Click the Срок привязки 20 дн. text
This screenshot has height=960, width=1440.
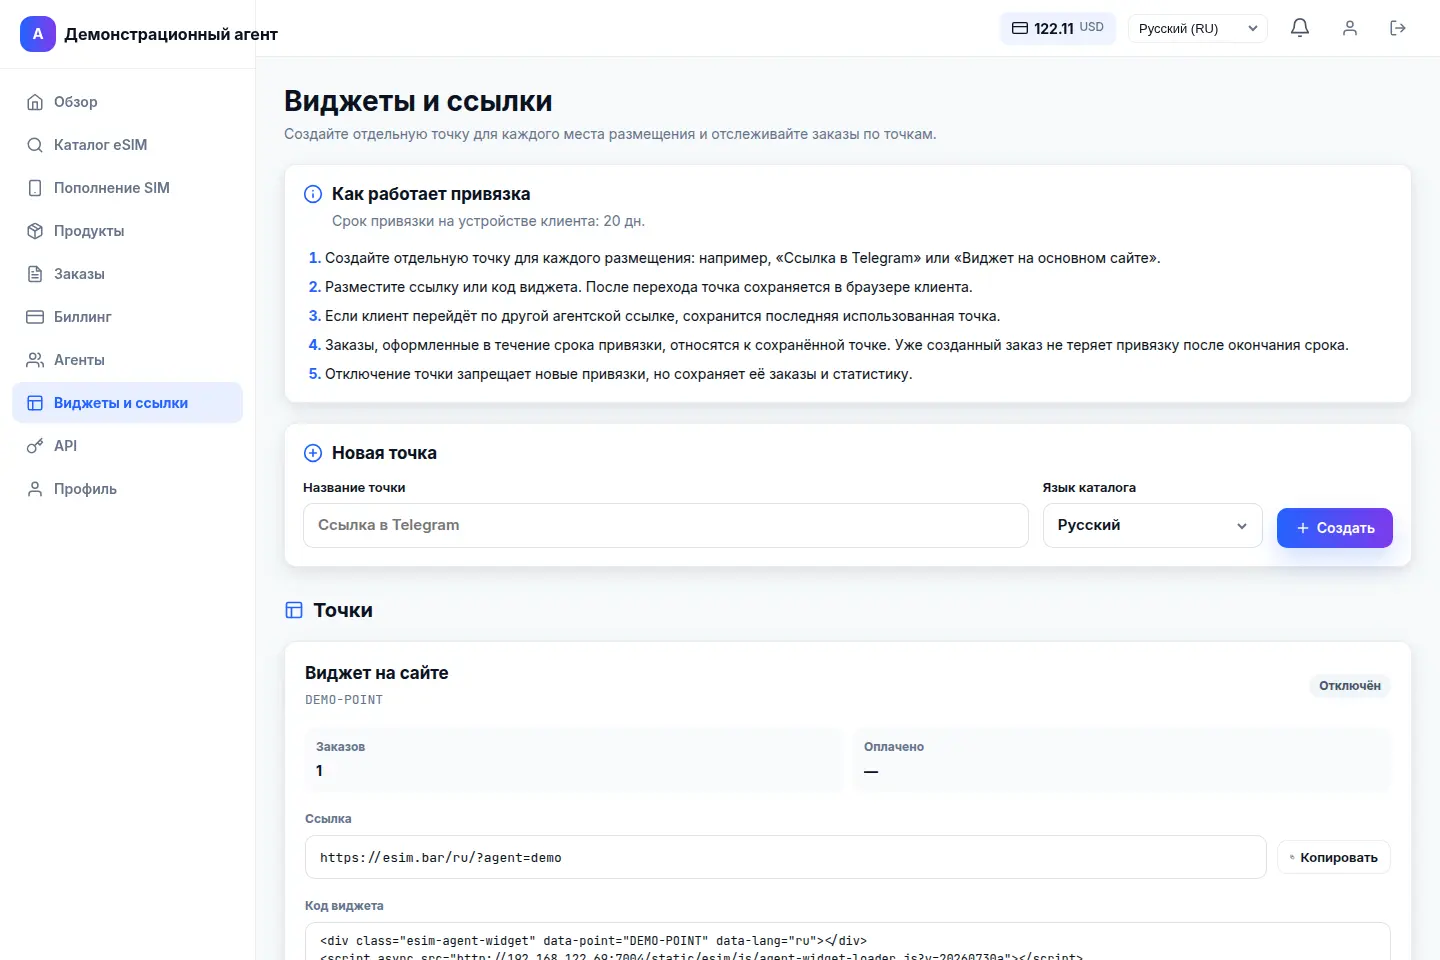[x=488, y=221]
